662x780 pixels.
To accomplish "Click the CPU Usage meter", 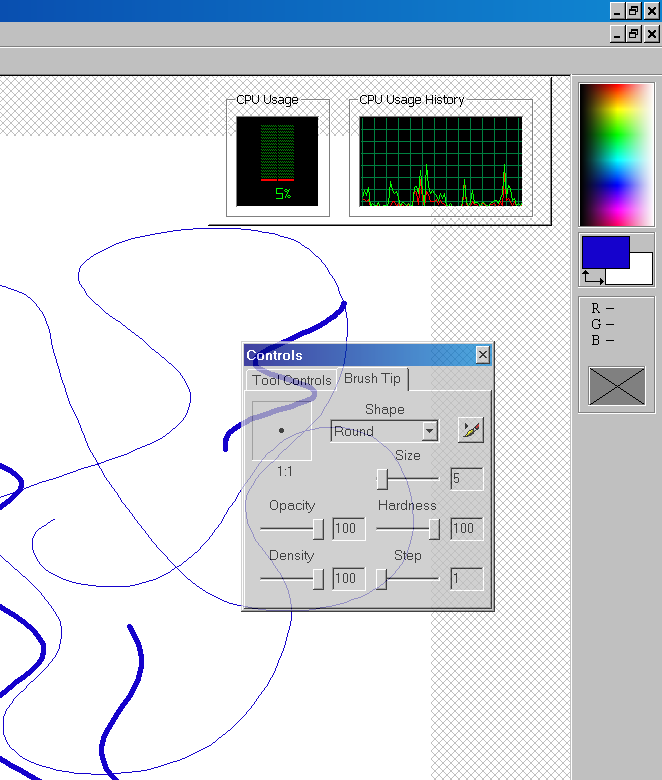I will point(277,161).
